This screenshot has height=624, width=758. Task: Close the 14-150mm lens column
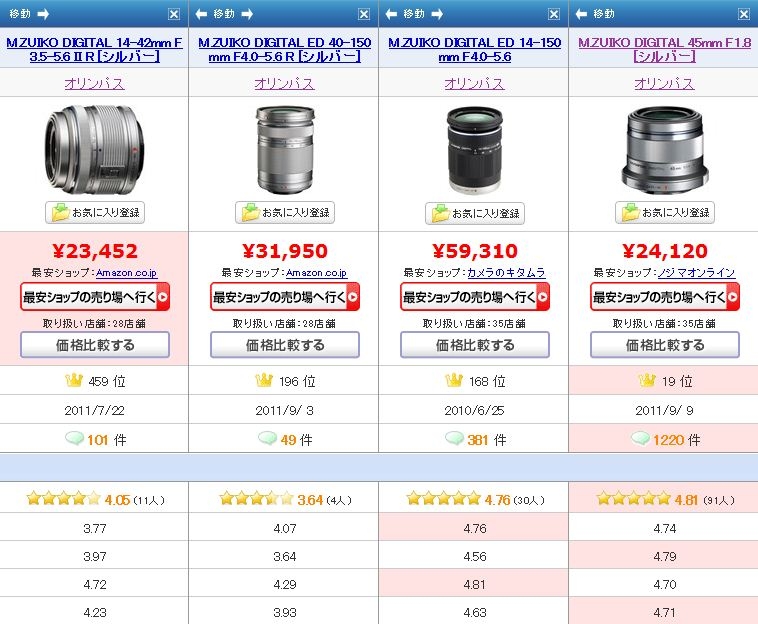click(554, 14)
